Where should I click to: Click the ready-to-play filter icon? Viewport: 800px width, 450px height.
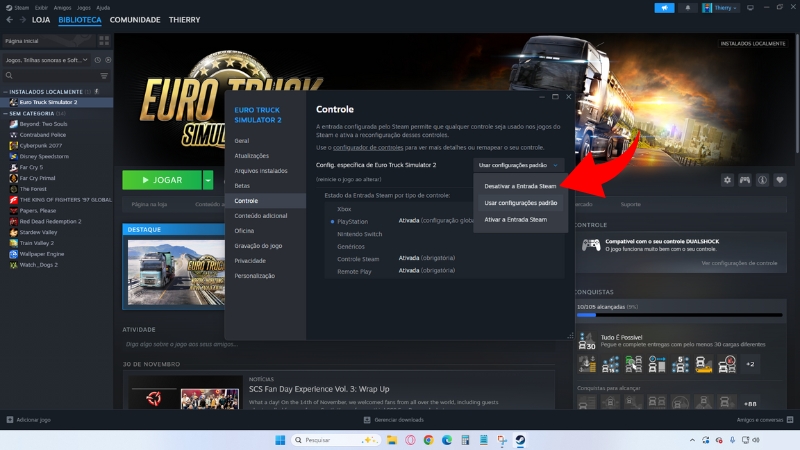click(x=108, y=60)
